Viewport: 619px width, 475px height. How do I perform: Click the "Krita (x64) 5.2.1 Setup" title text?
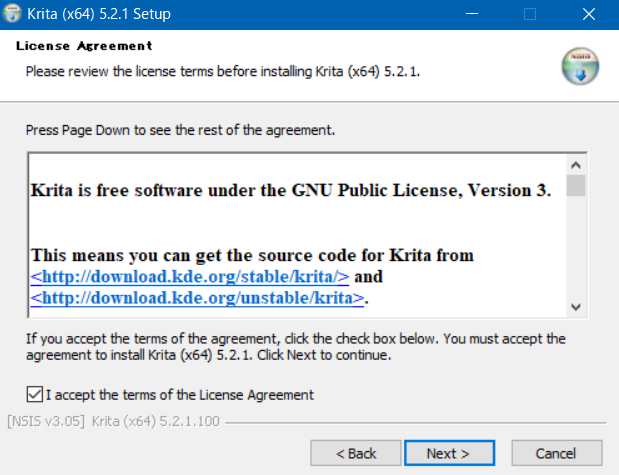tap(99, 14)
